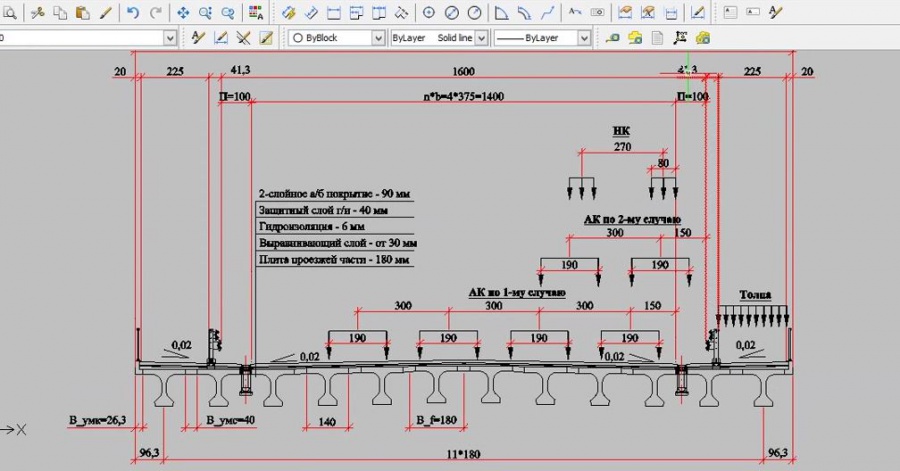The width and height of the screenshot is (900, 471).
Task: Click the Redo arrow icon
Action: point(155,13)
